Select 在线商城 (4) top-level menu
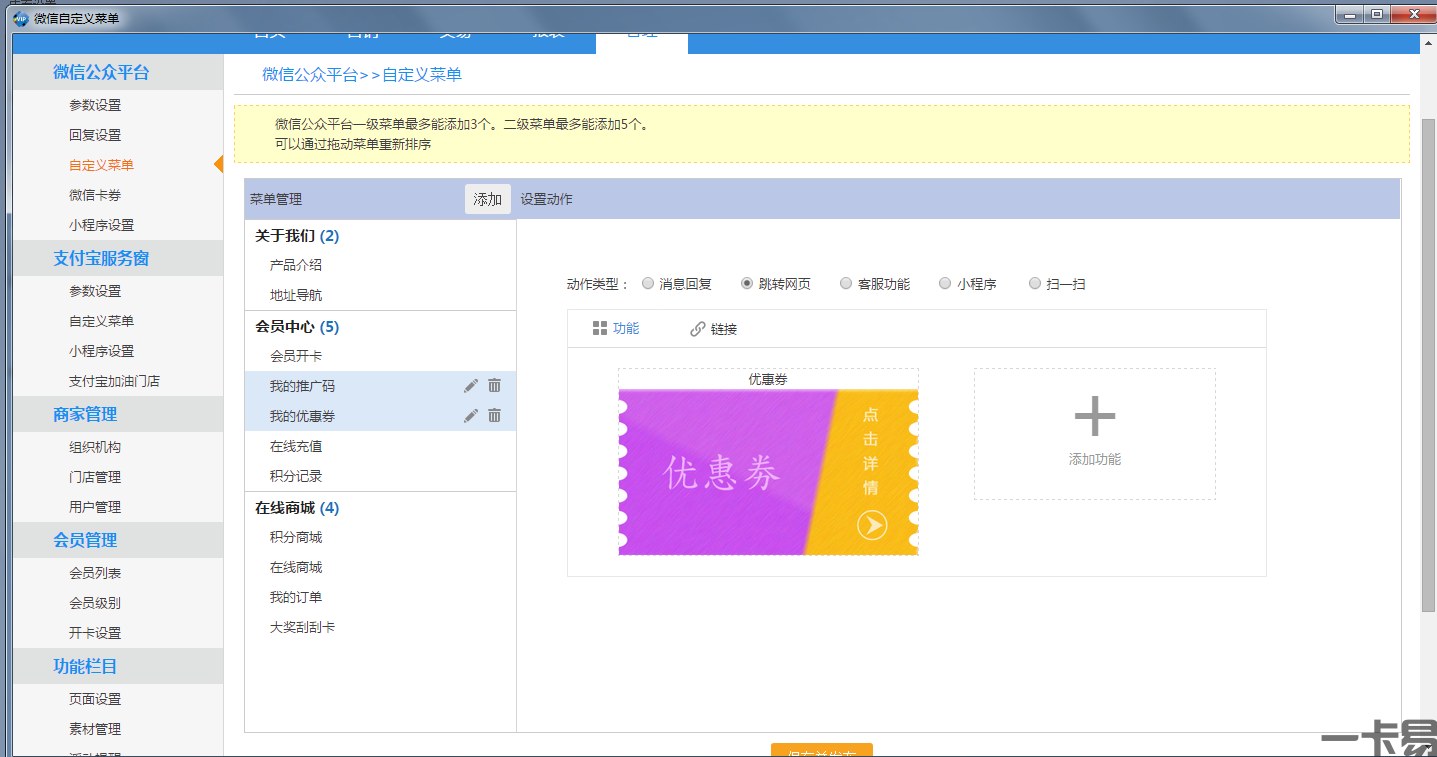 coord(297,508)
